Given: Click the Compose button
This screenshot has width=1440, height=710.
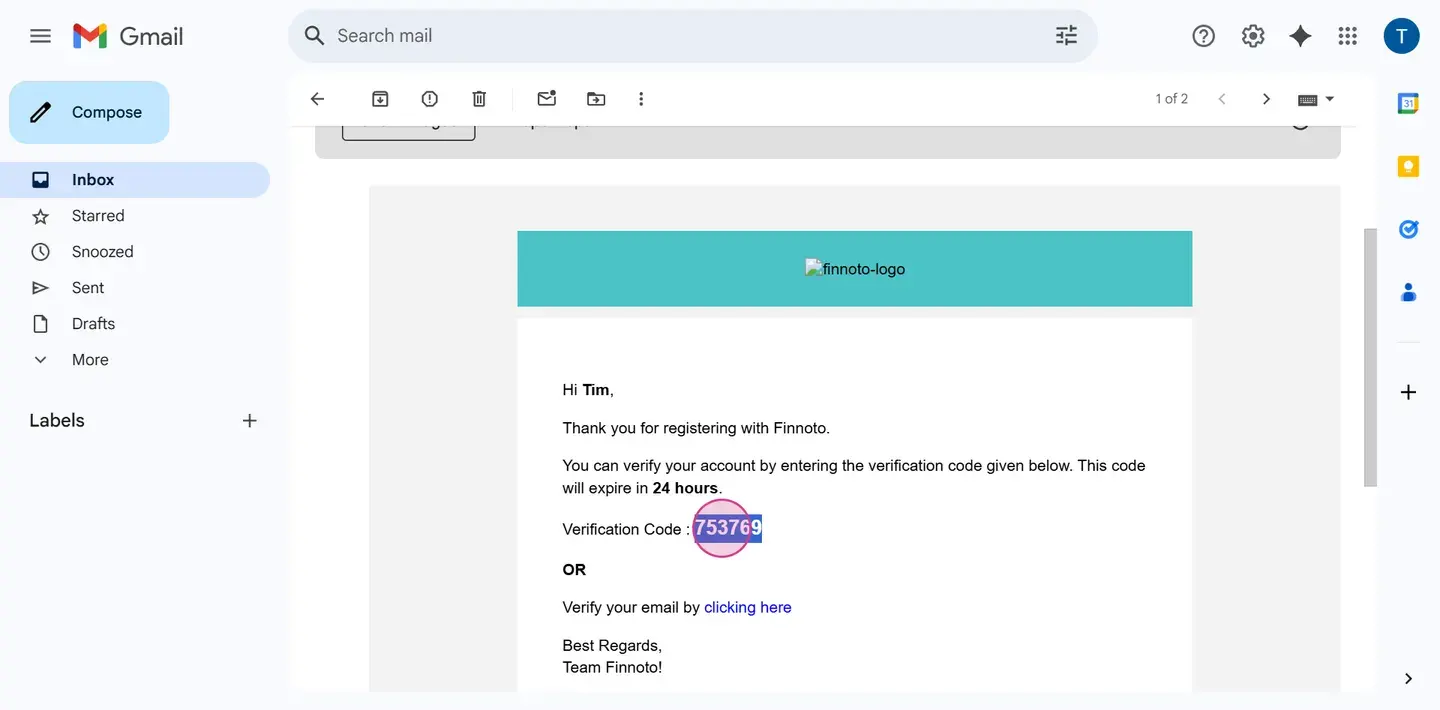Looking at the screenshot, I should [89, 112].
